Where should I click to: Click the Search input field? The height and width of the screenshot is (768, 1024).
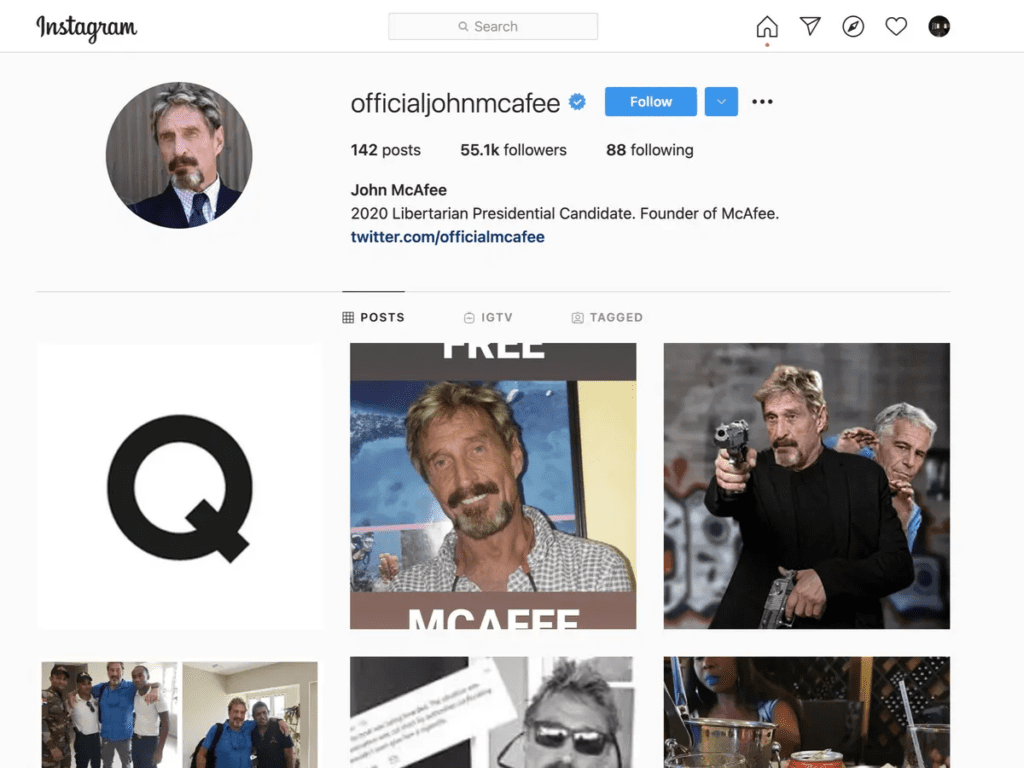(x=493, y=26)
